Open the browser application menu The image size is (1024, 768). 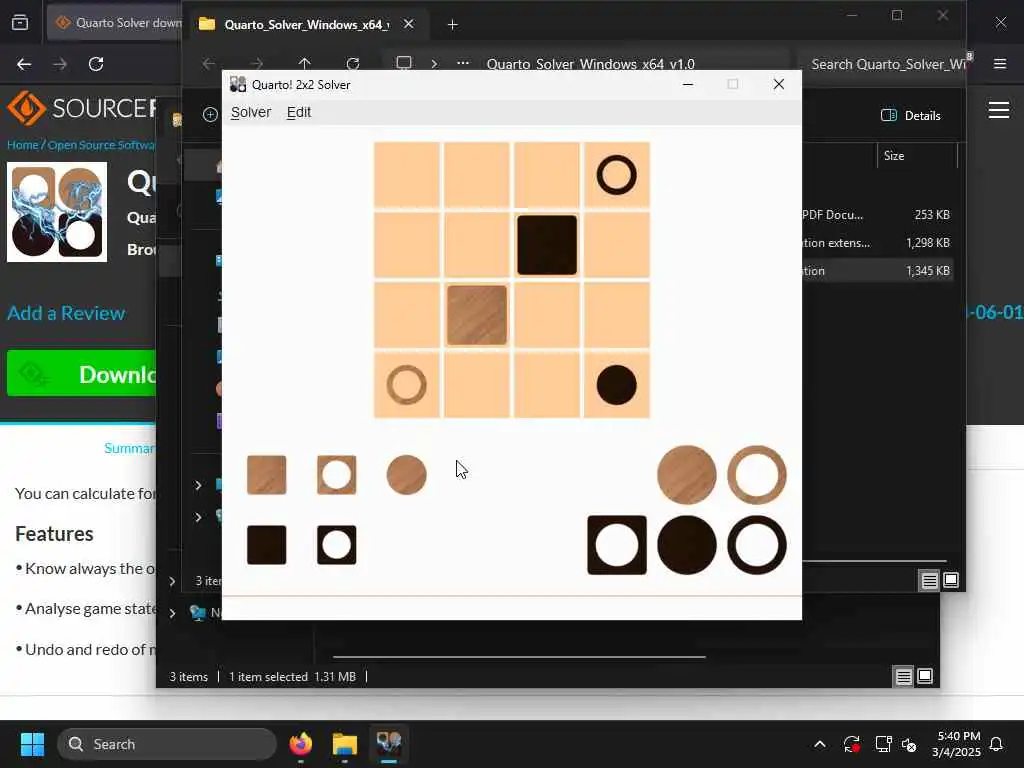coord(1000,64)
